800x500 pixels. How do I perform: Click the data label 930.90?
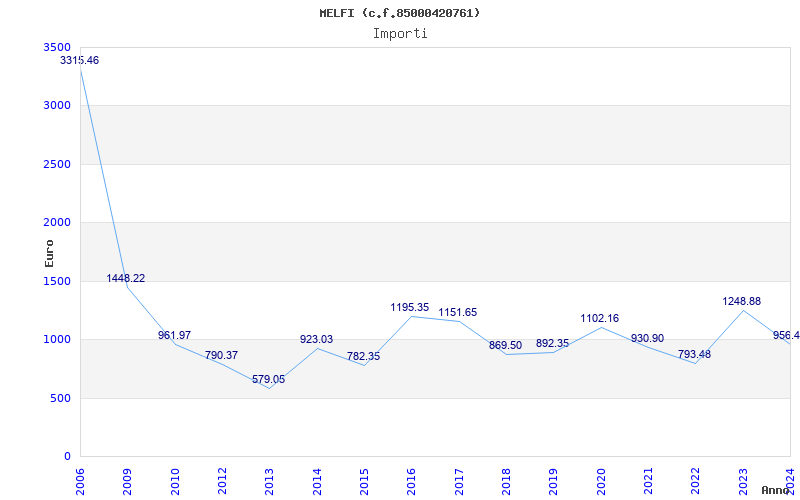[x=647, y=339]
